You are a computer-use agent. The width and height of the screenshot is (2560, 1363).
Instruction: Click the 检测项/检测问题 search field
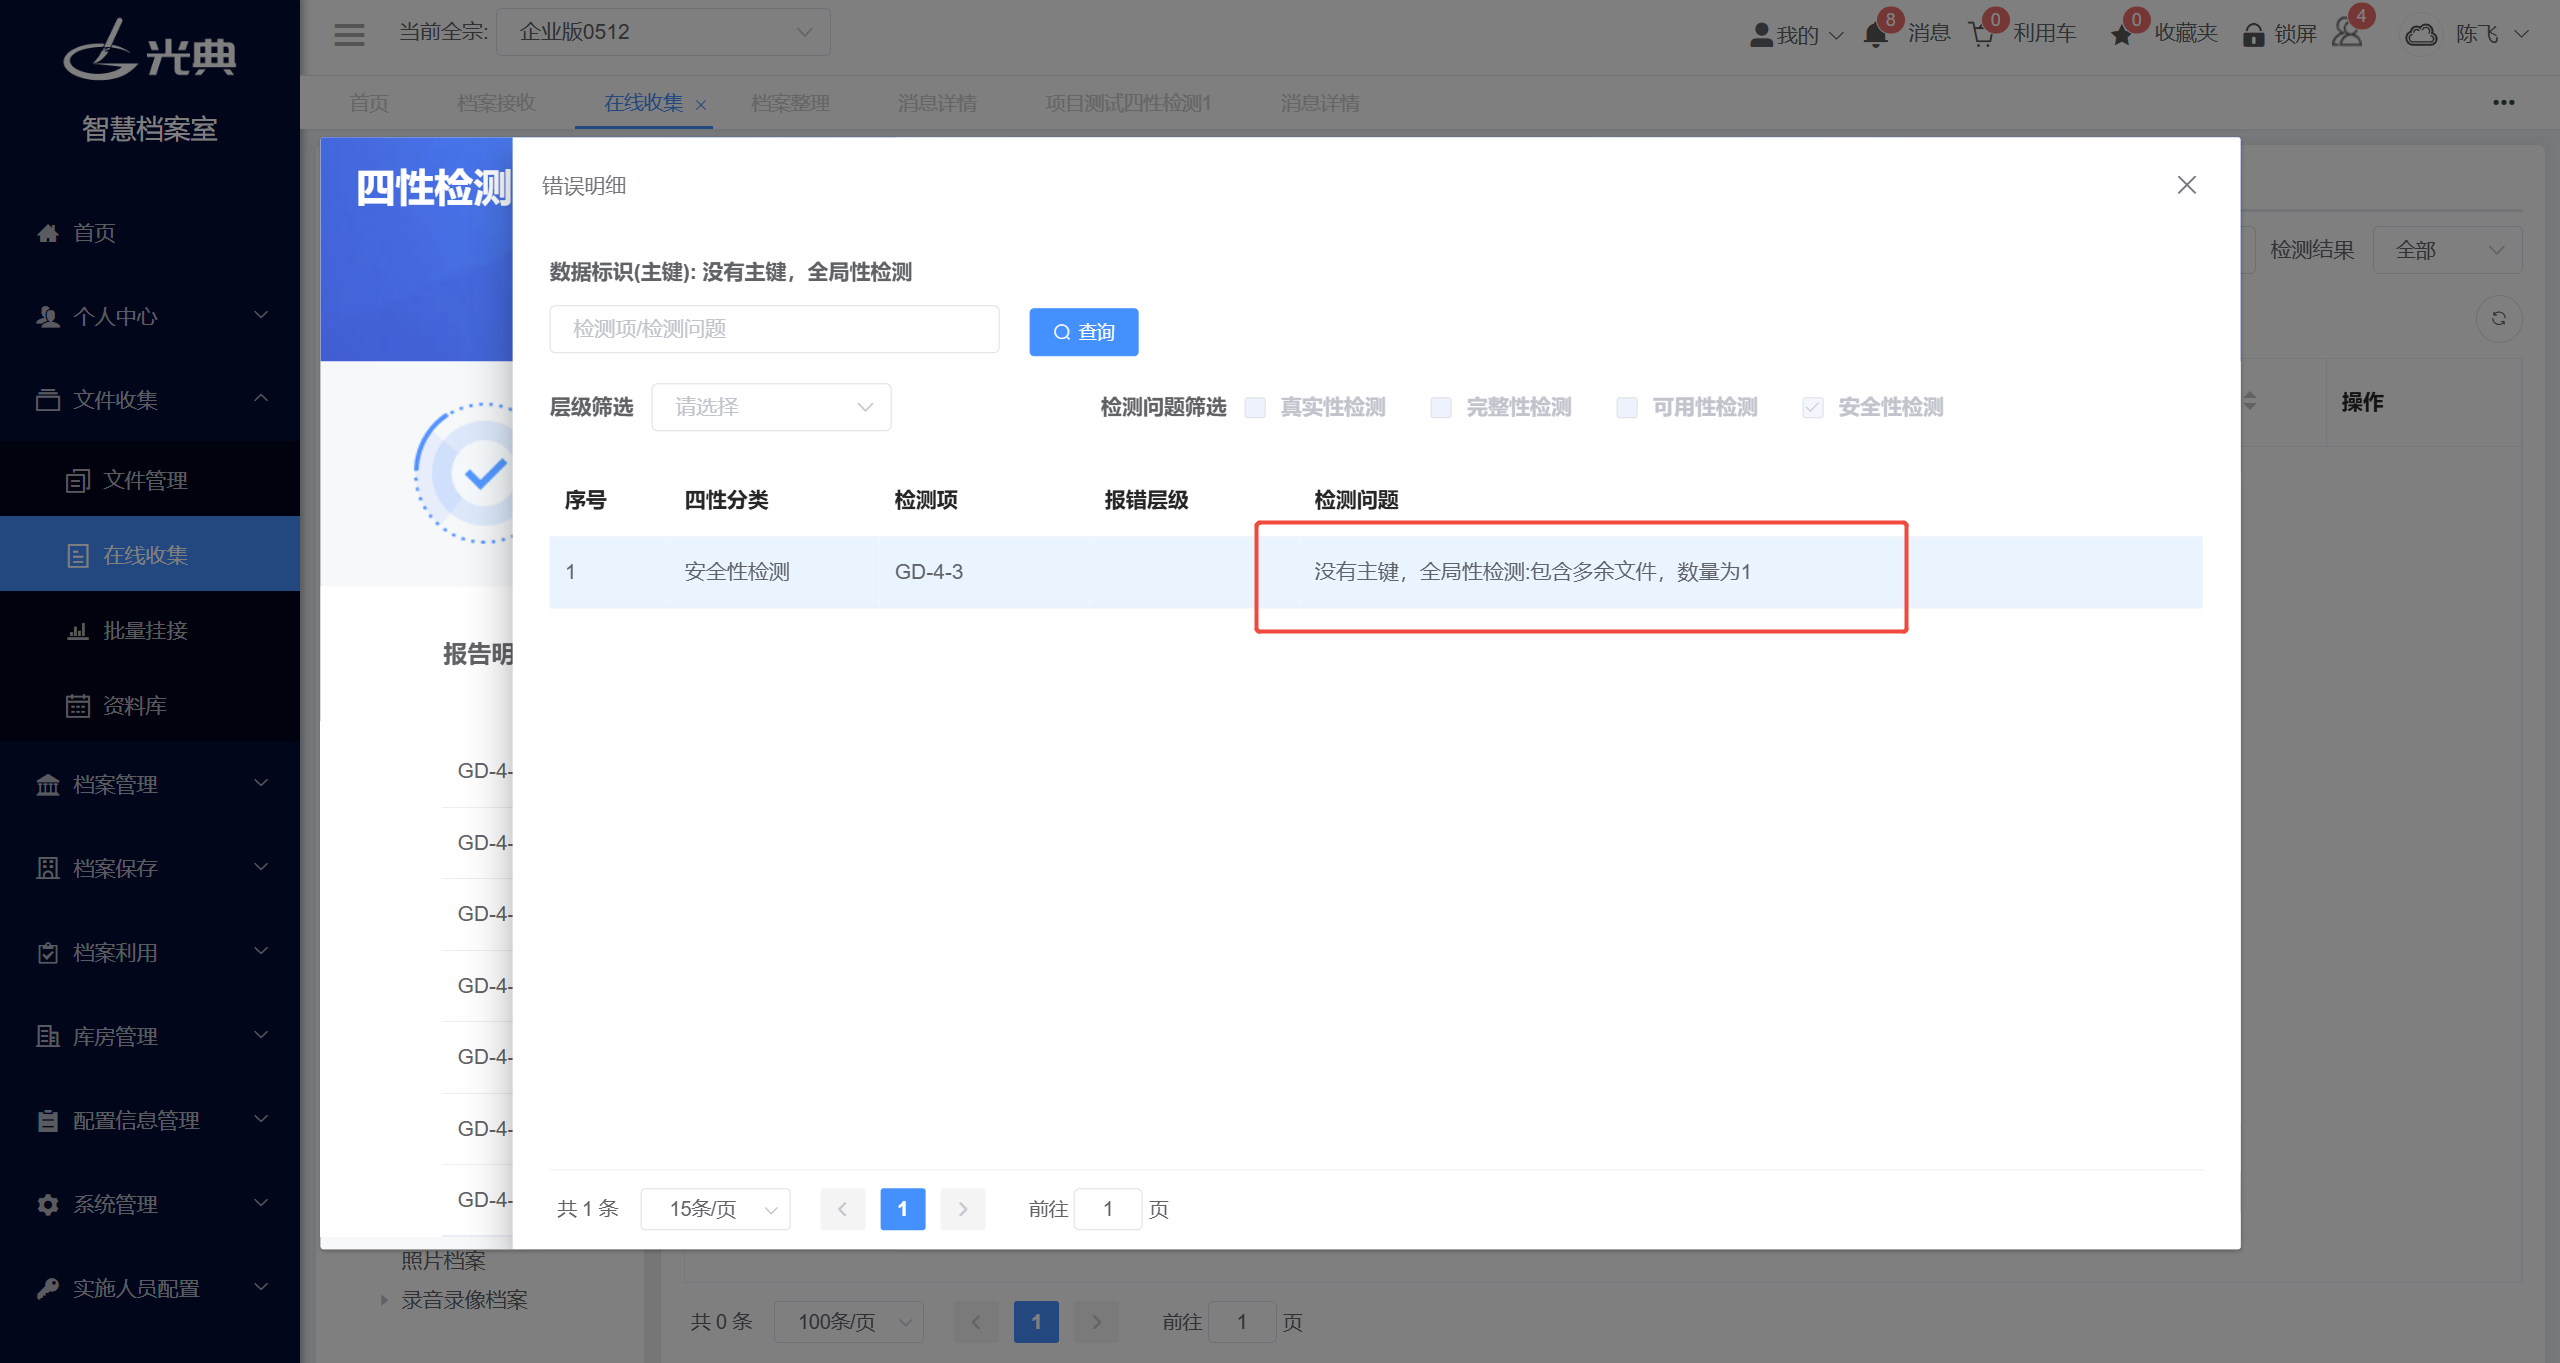click(774, 329)
